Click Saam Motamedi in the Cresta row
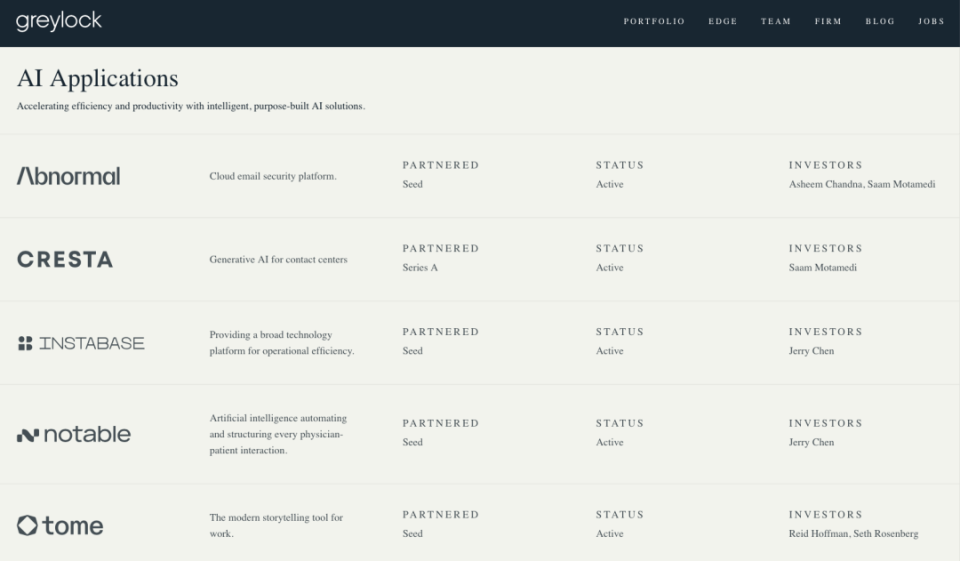 click(823, 268)
